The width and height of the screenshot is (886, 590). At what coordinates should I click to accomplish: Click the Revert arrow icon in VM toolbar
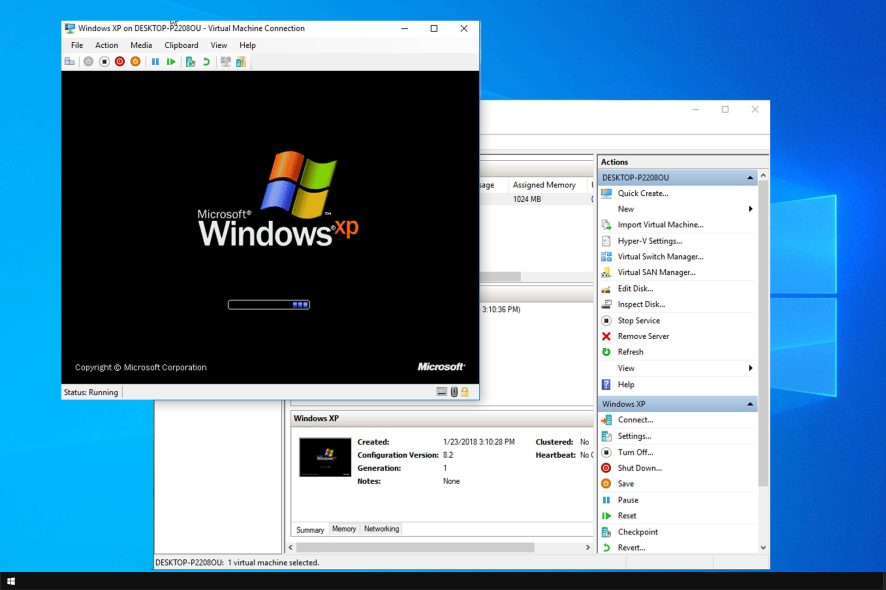point(206,62)
